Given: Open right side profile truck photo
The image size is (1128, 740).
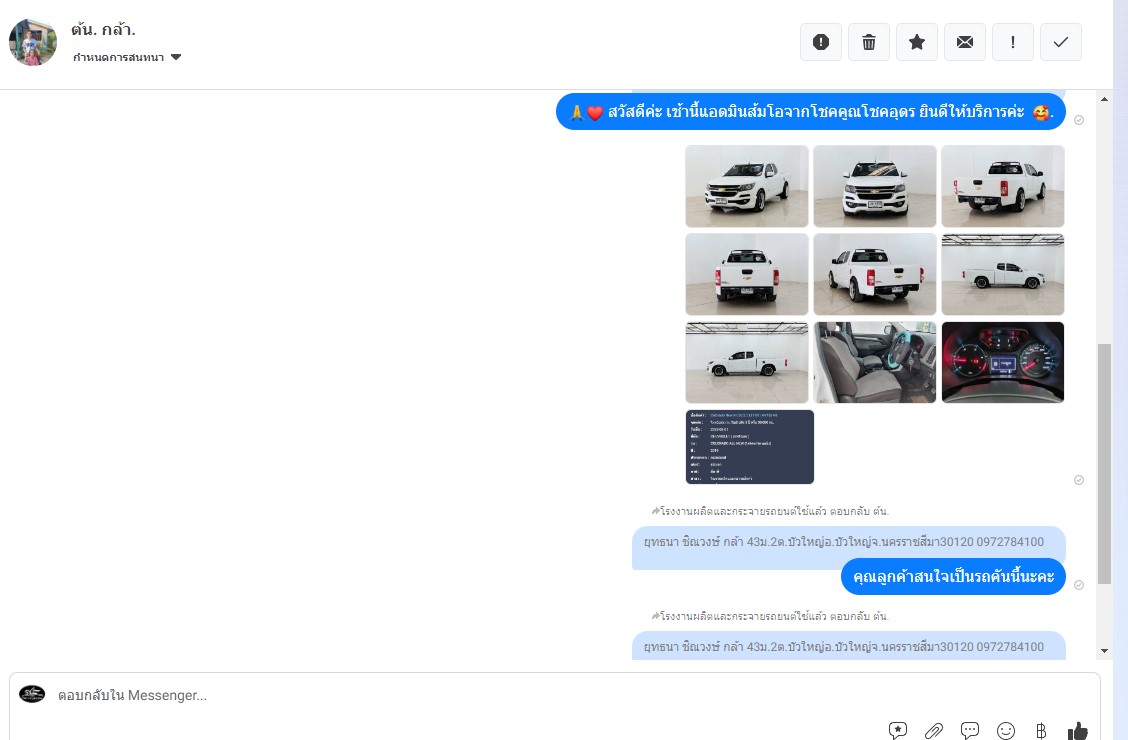Looking at the screenshot, I should click(1003, 274).
